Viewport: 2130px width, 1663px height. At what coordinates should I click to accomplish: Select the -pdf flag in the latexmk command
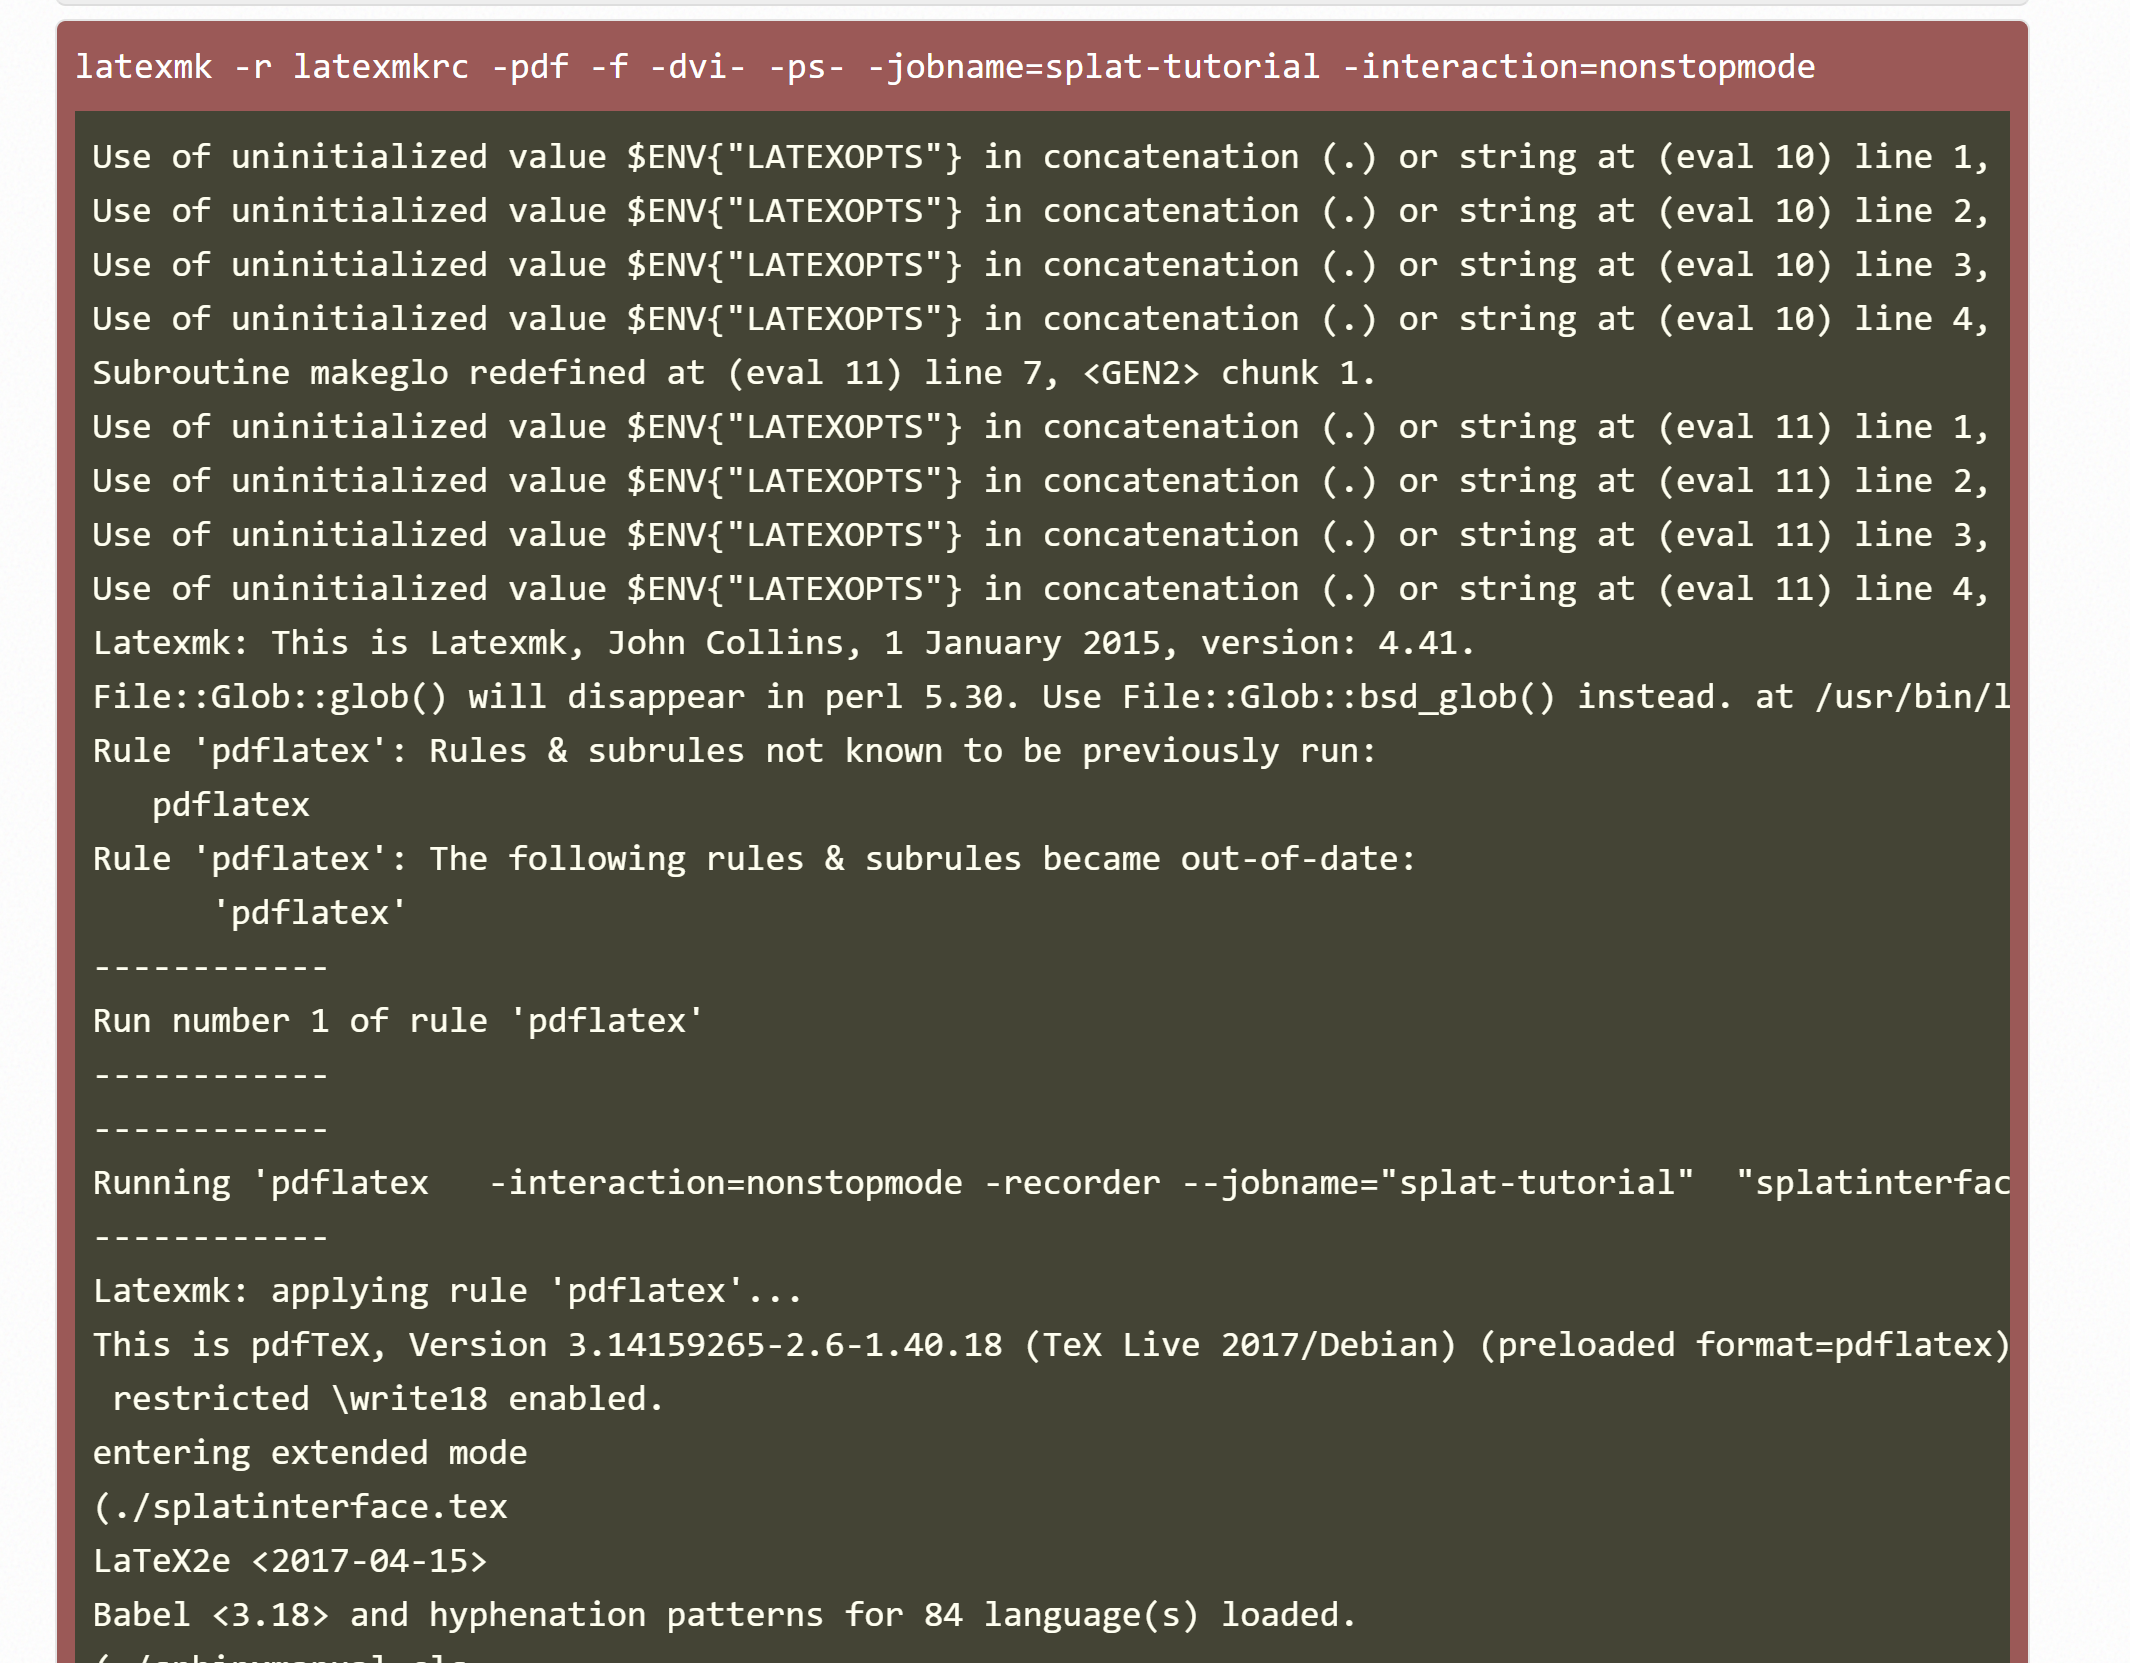pyautogui.click(x=531, y=66)
